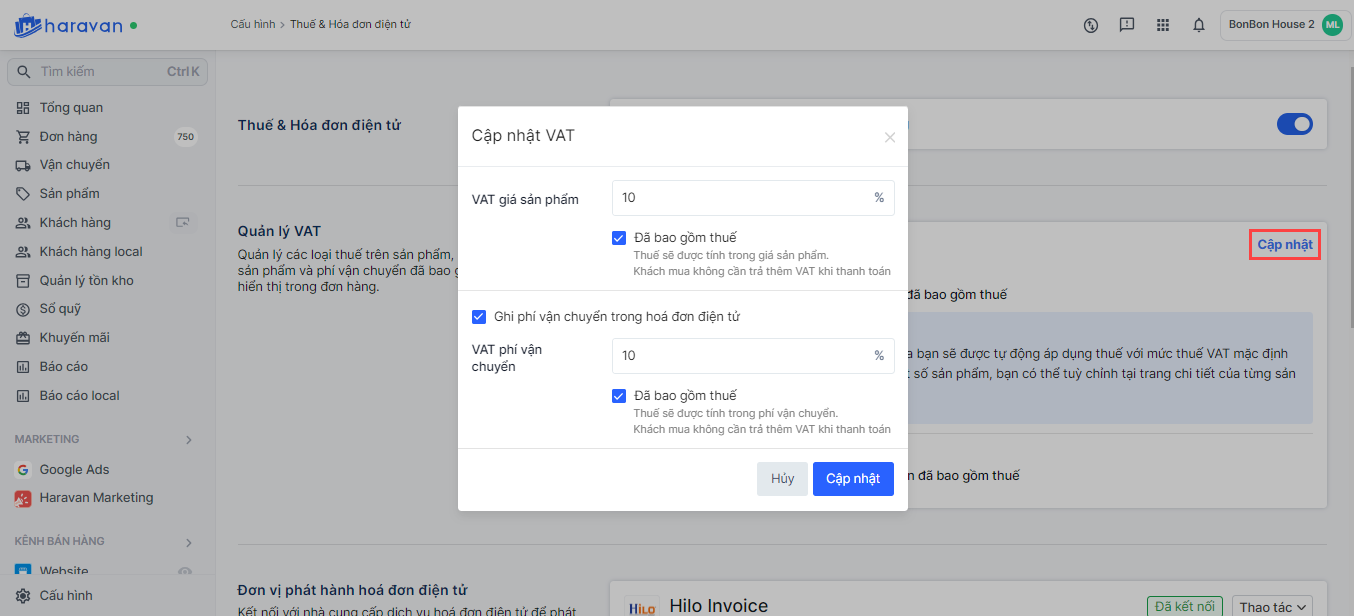
Task: Click the Sản phẩm tag icon
Action: click(x=23, y=194)
